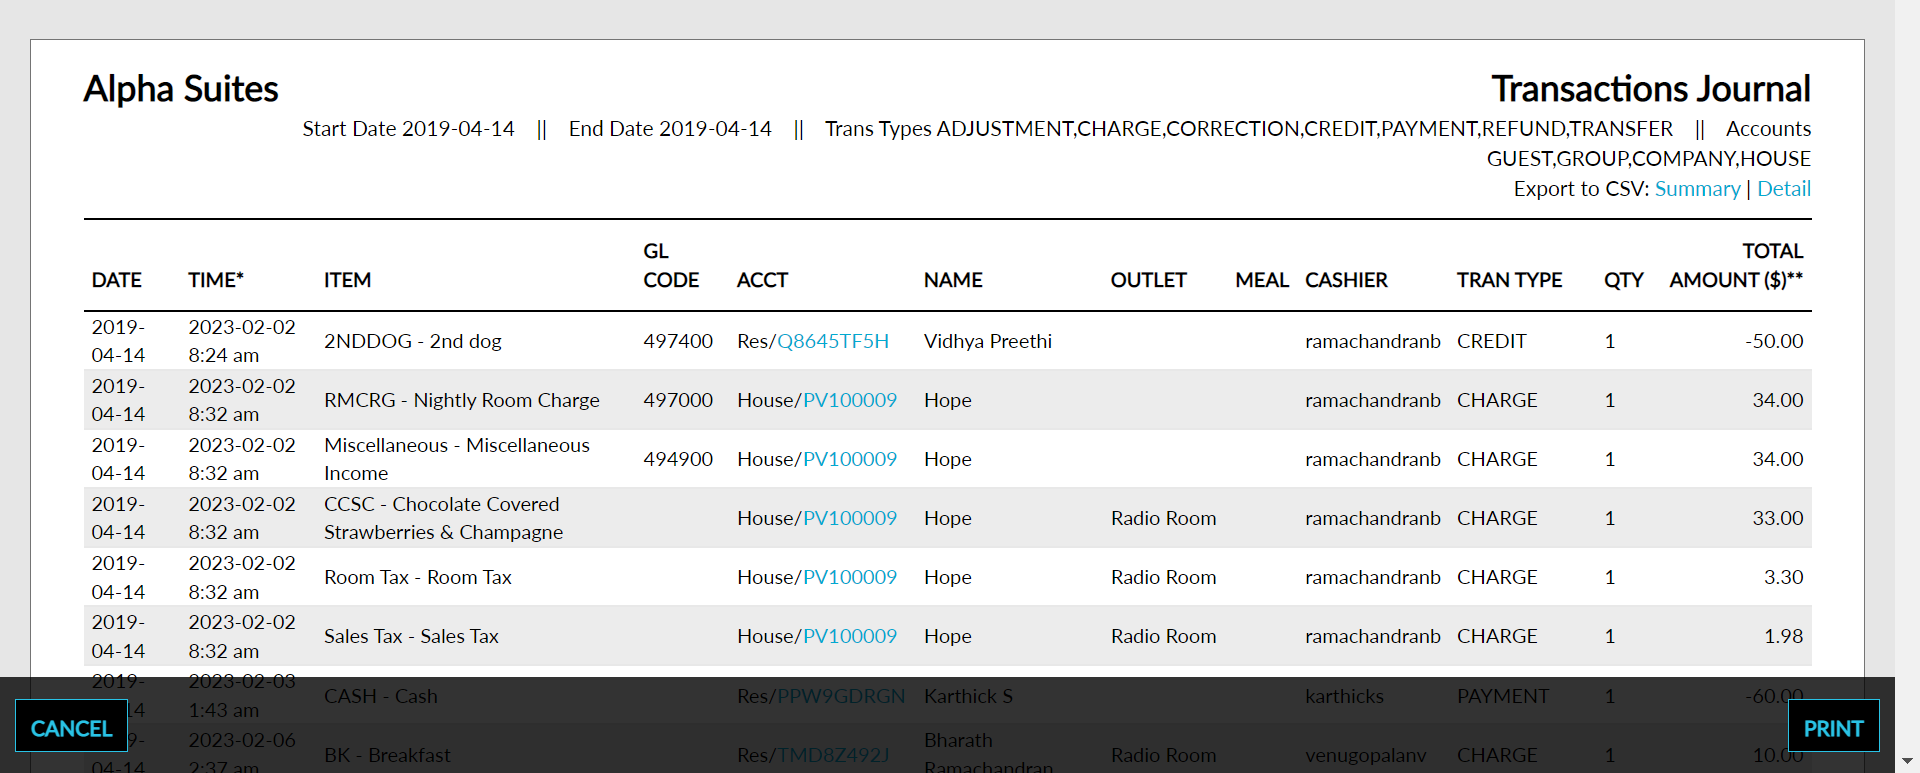This screenshot has height=773, width=1920.
Task: Open PV100009 link in Miscellaneous Income row
Action: click(x=850, y=459)
